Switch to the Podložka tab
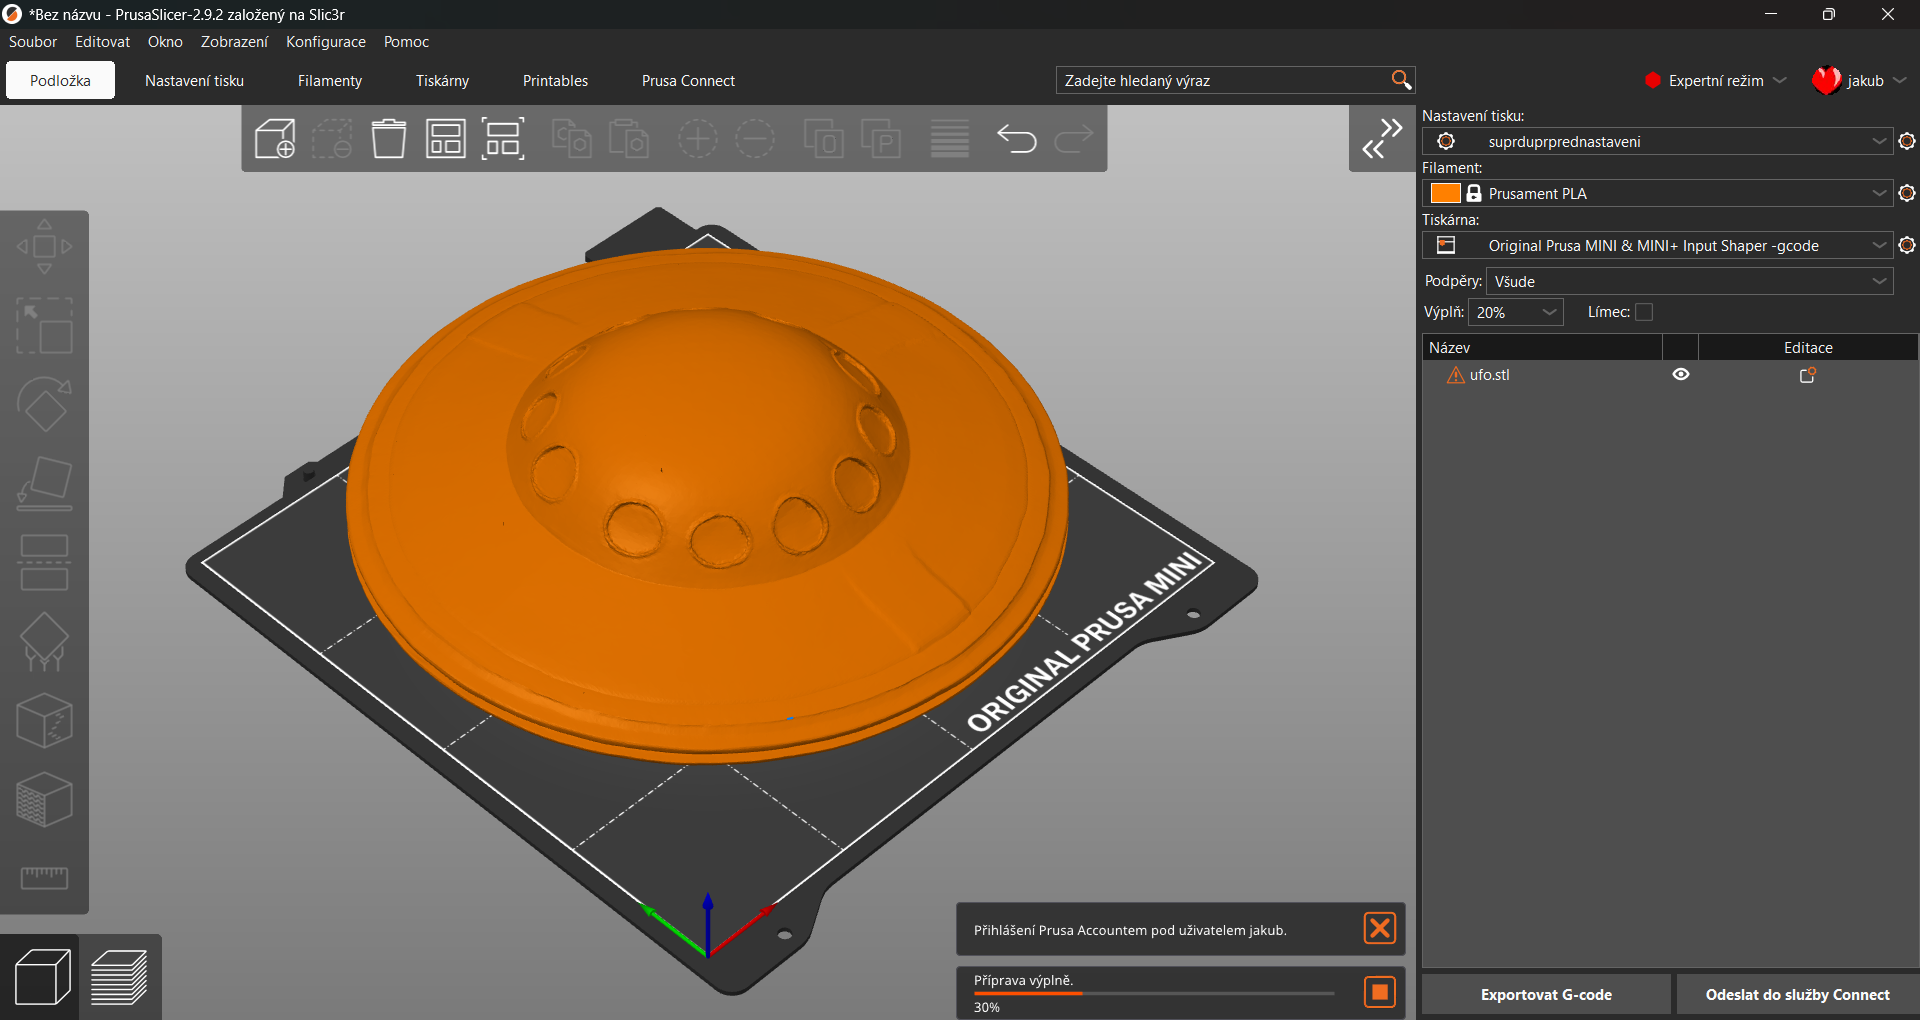The height and width of the screenshot is (1020, 1920). click(x=60, y=80)
